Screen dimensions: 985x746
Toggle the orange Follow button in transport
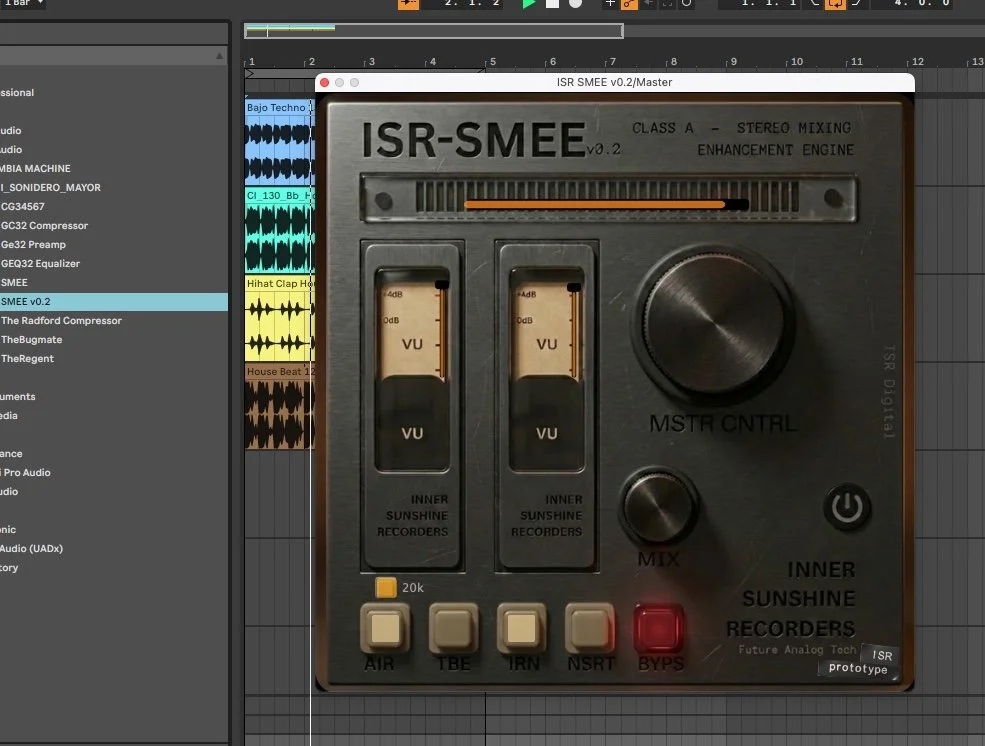tap(408, 3)
